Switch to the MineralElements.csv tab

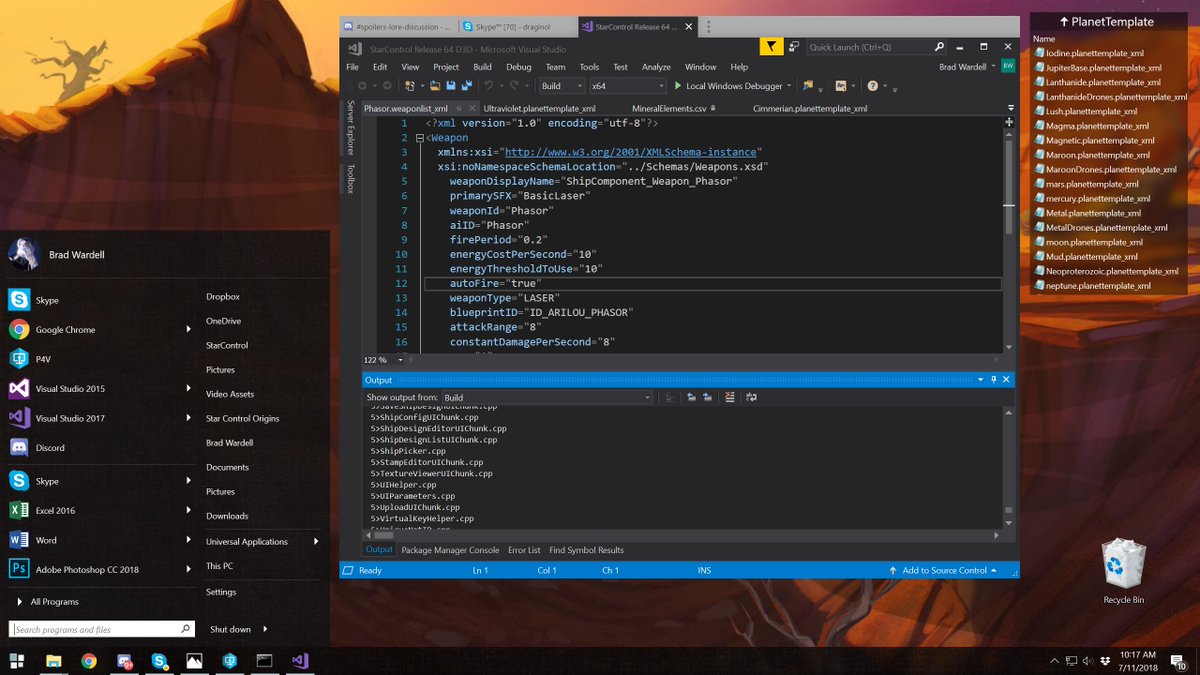click(669, 108)
